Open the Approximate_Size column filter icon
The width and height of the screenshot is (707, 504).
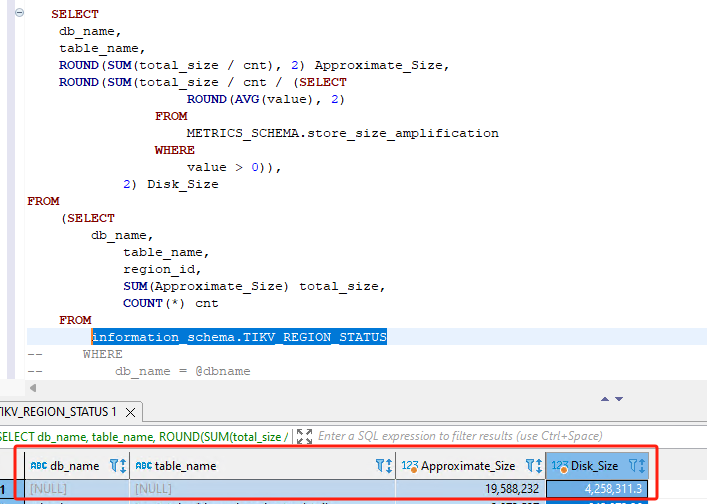(x=533, y=466)
